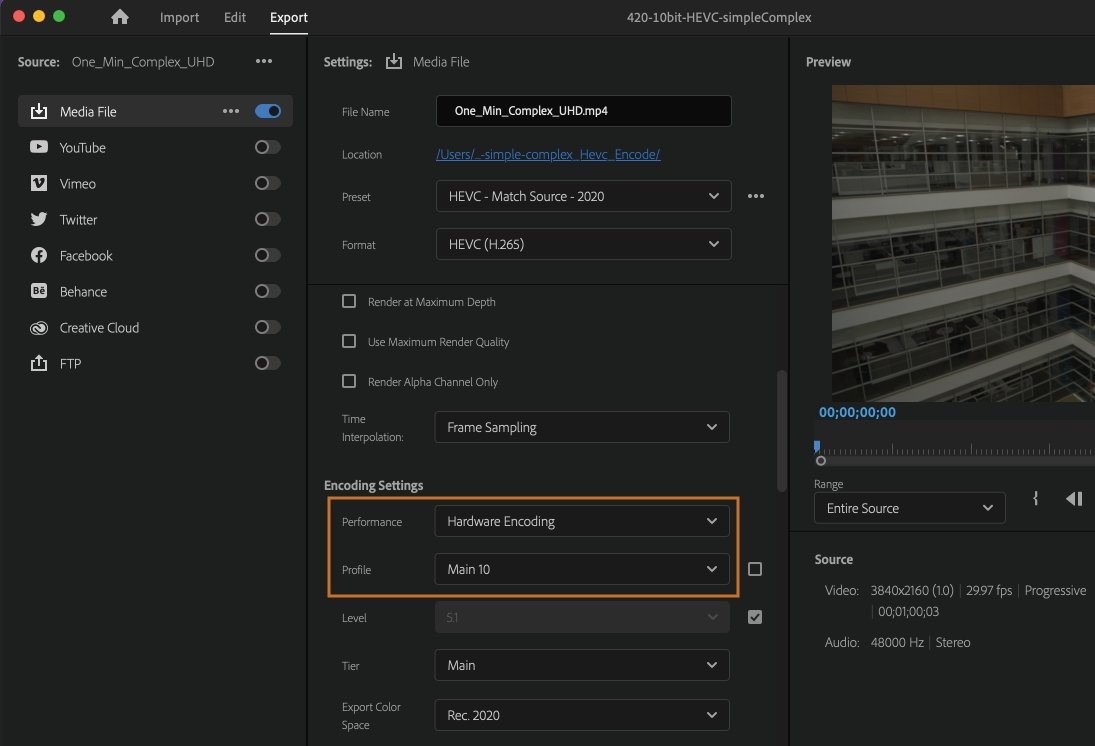The height and width of the screenshot is (746, 1095).
Task: Check Use Maximum Render Quality
Action: click(x=348, y=341)
